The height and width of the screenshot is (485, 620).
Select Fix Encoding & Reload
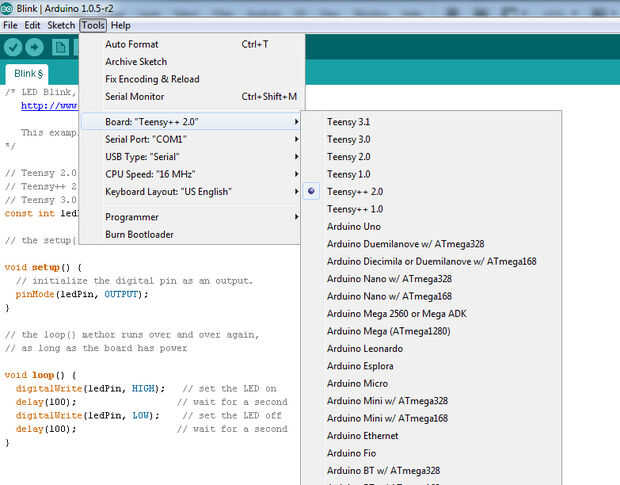(192, 79)
